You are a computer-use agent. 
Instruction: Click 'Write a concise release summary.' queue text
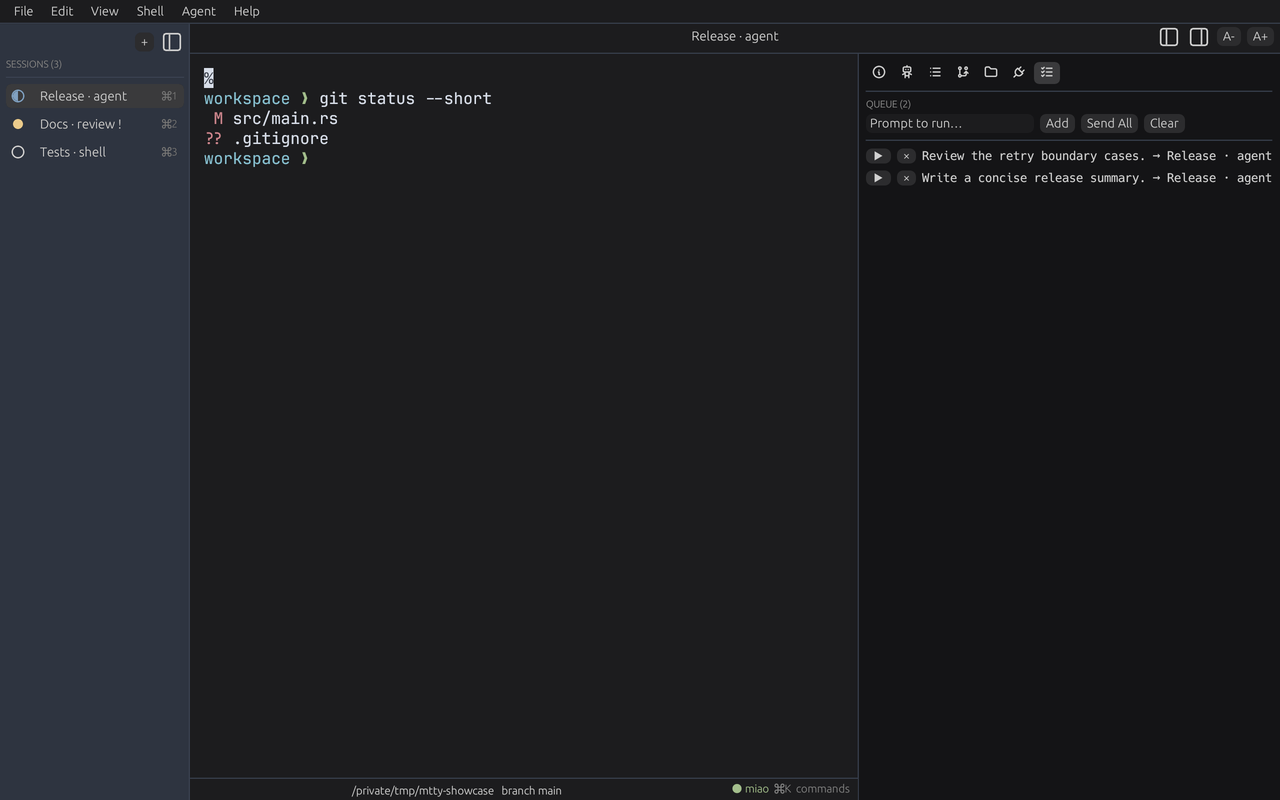coord(1033,178)
